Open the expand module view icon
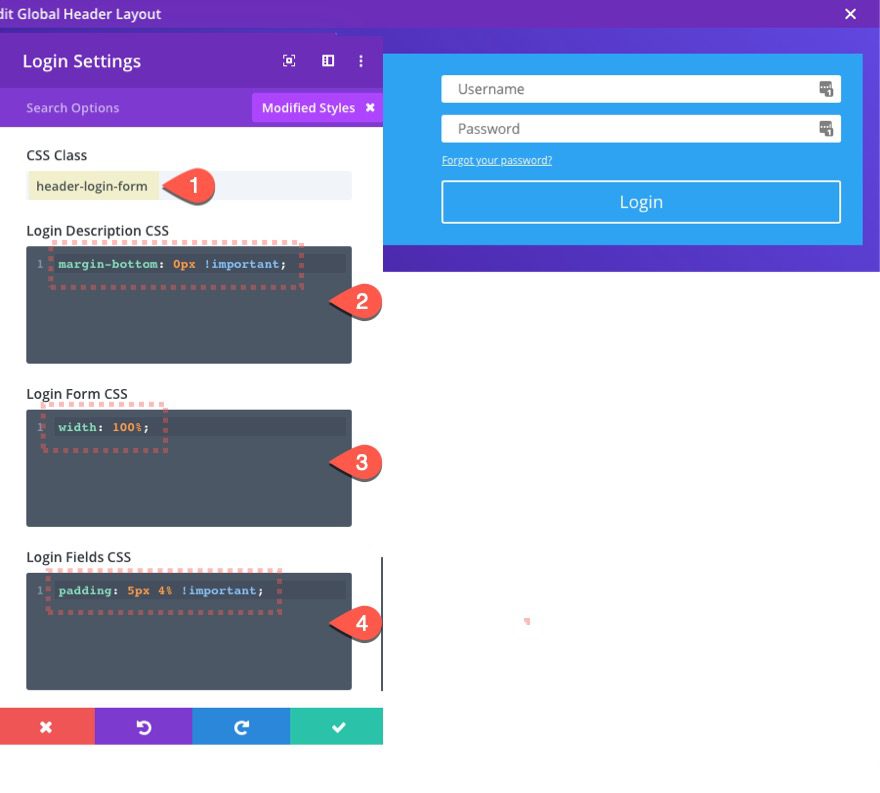This screenshot has width=880, height=793. click(289, 60)
